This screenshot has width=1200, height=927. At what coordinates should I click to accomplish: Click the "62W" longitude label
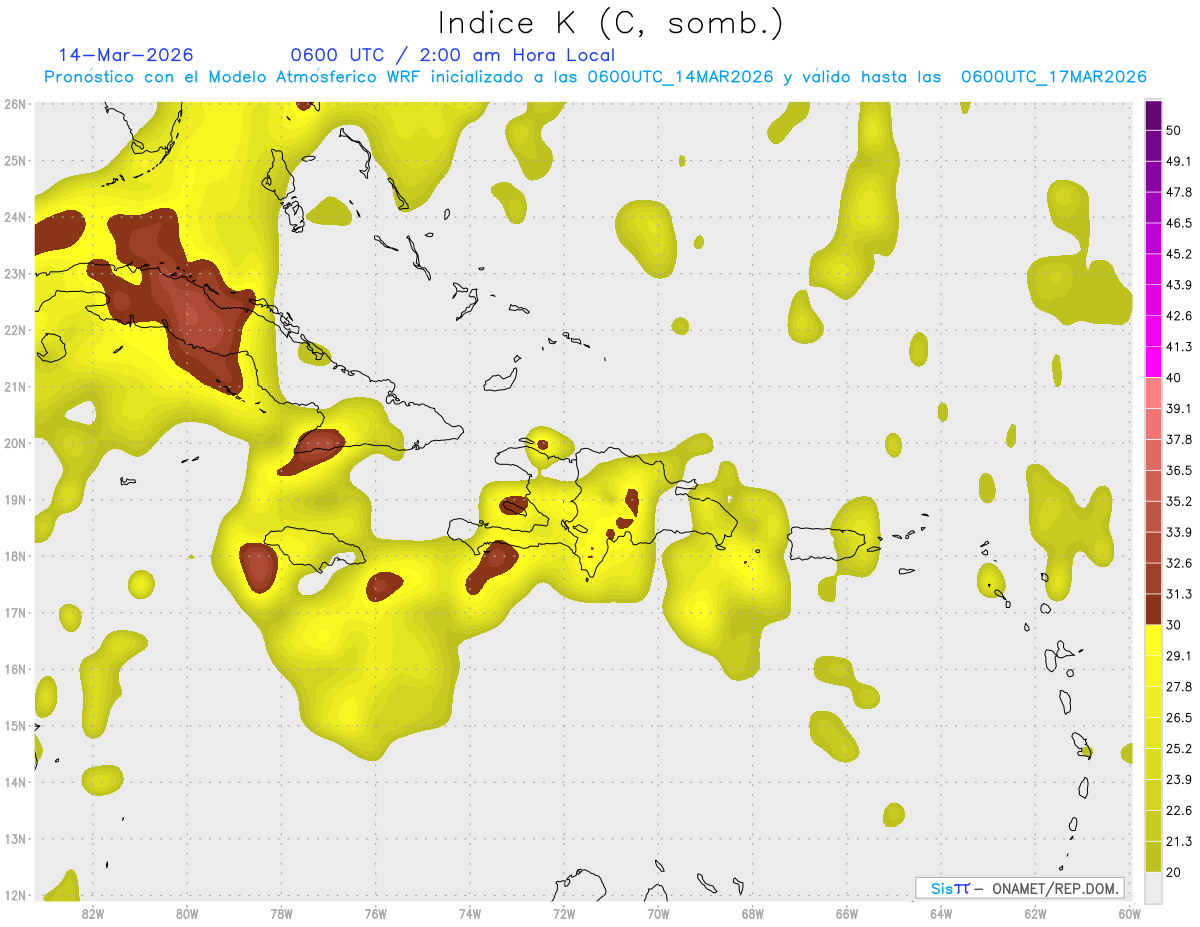pyautogui.click(x=1035, y=914)
